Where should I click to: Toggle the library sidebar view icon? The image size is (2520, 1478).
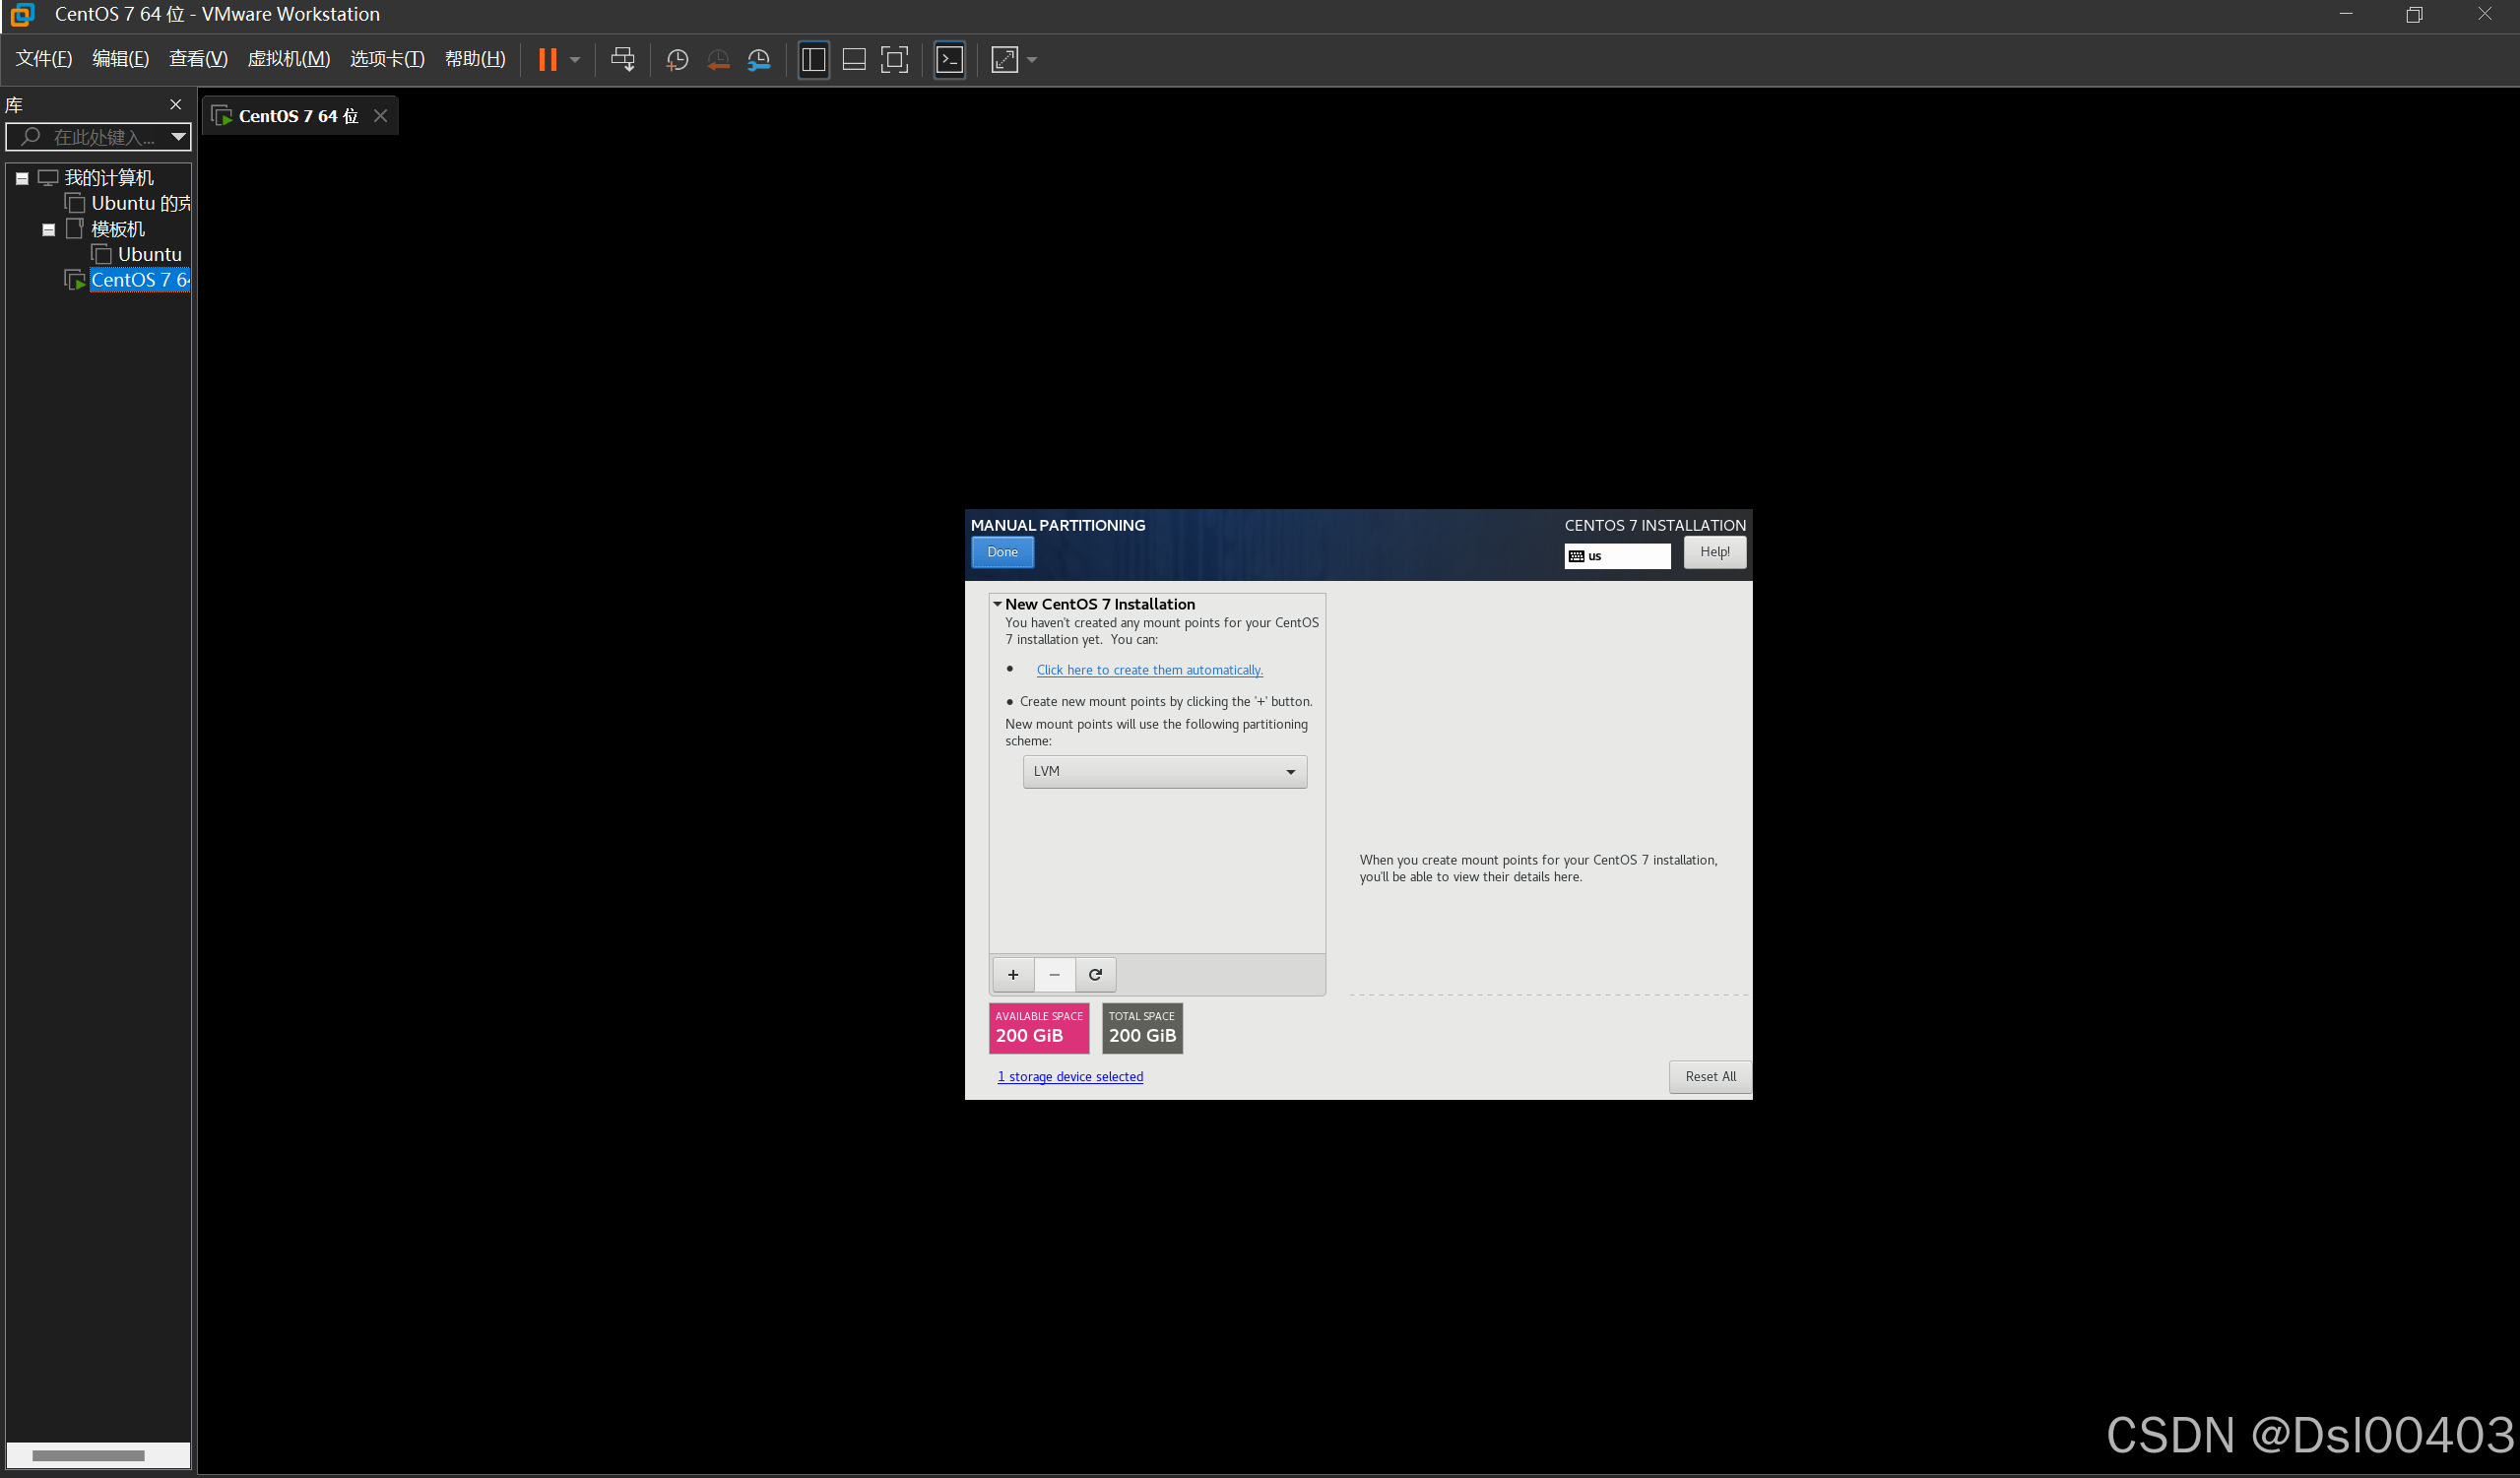pos(814,59)
